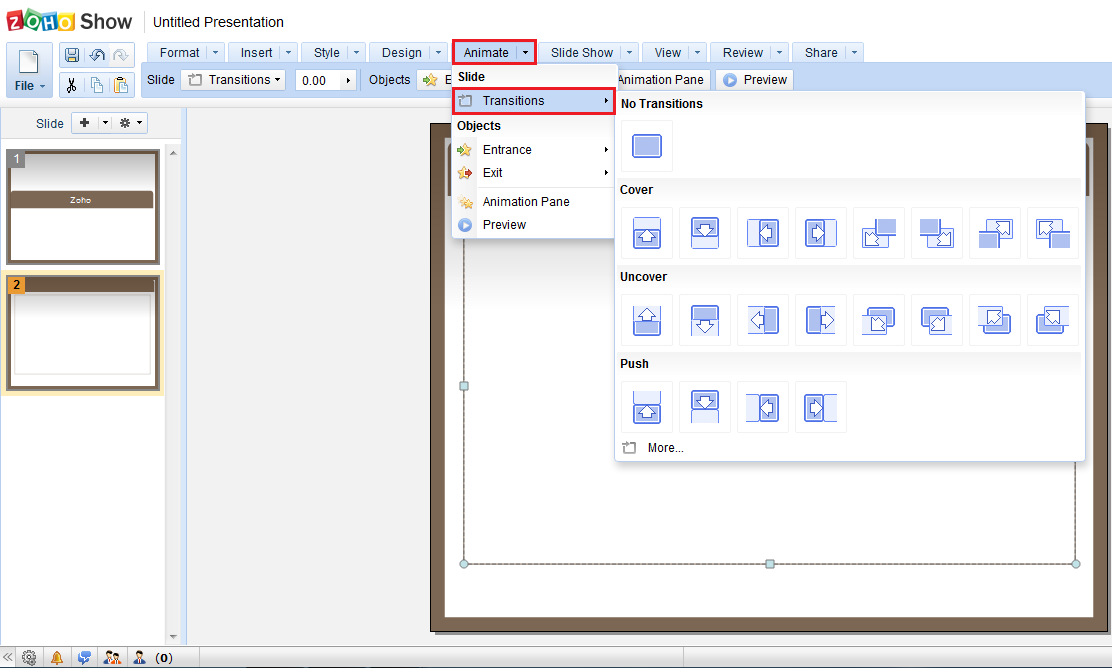
Task: Expand the Review menu arrow
Action: [x=779, y=52]
